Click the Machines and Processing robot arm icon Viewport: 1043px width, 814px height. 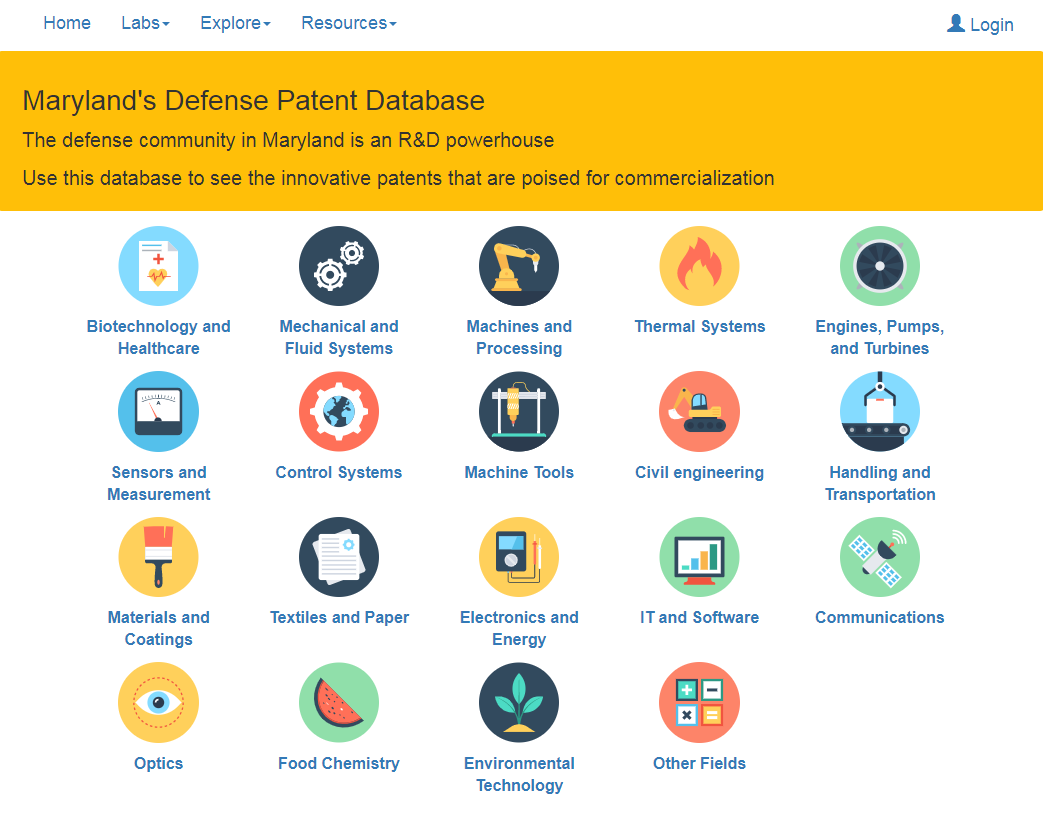[519, 266]
